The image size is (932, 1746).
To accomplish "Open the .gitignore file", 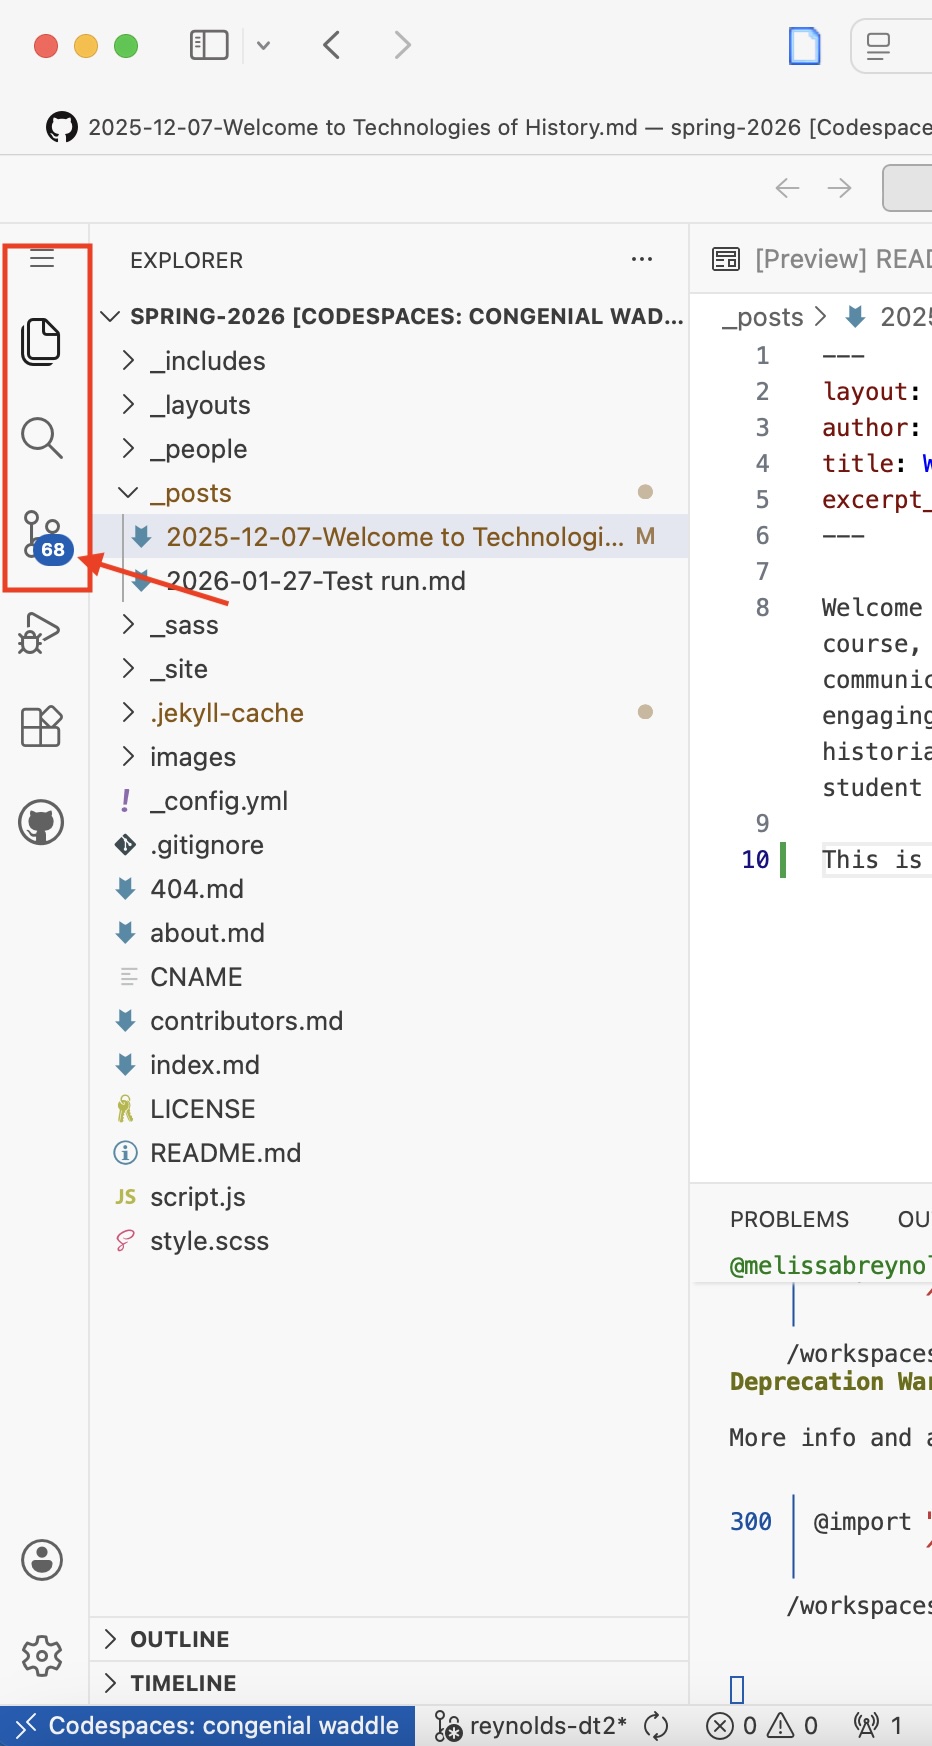I will coord(389,844).
